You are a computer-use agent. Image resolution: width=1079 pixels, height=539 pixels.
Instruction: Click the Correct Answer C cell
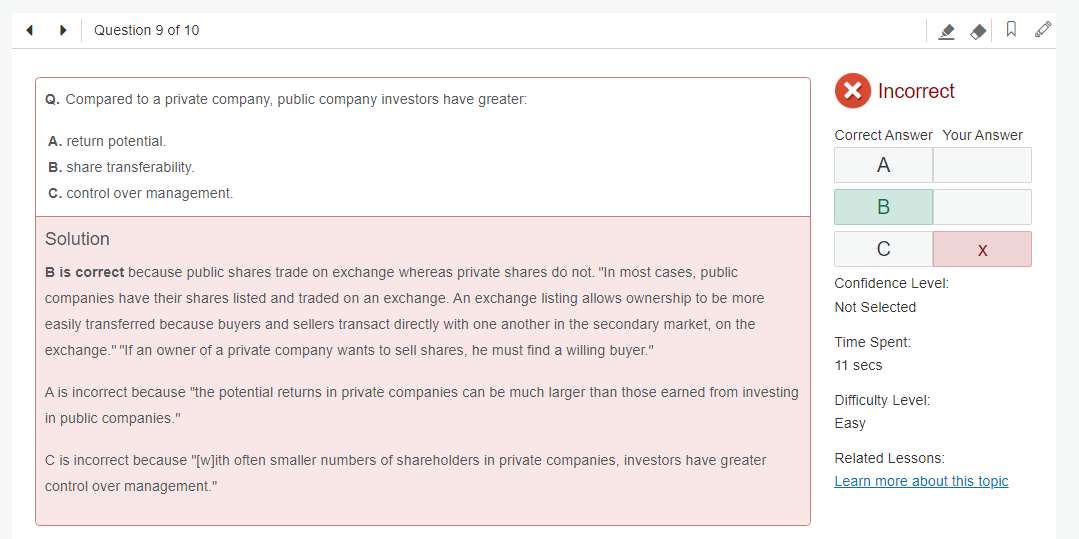point(884,249)
